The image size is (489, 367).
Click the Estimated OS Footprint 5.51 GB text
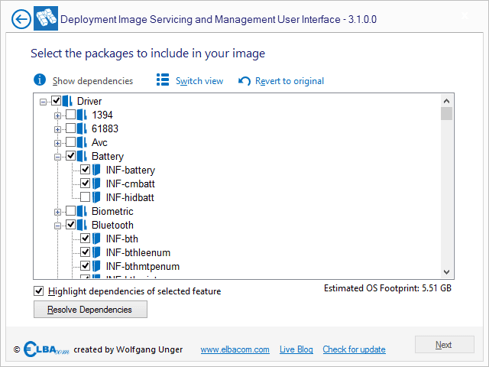pyautogui.click(x=388, y=288)
